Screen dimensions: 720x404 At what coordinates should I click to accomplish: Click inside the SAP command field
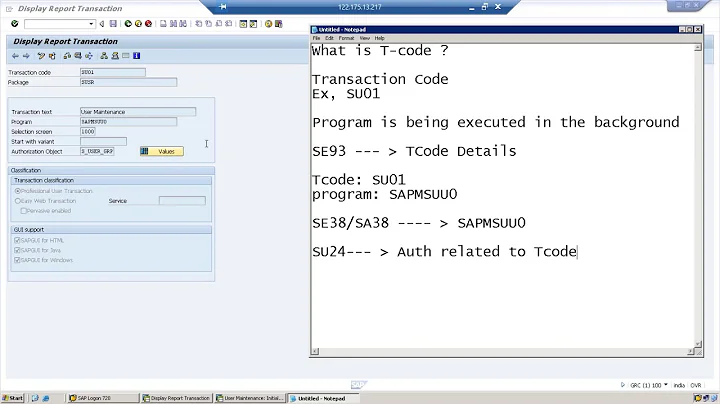56,24
